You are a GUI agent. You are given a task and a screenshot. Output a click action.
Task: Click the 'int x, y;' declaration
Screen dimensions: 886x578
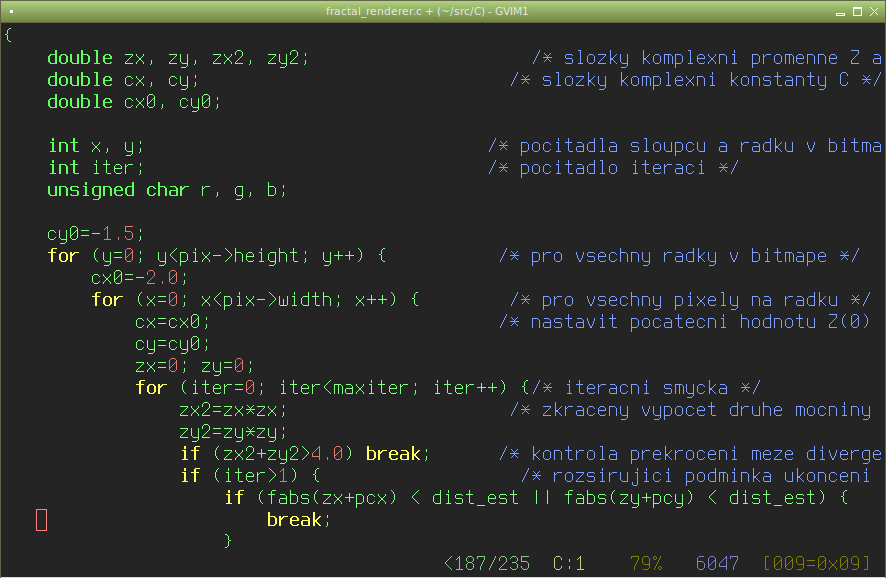(96, 146)
